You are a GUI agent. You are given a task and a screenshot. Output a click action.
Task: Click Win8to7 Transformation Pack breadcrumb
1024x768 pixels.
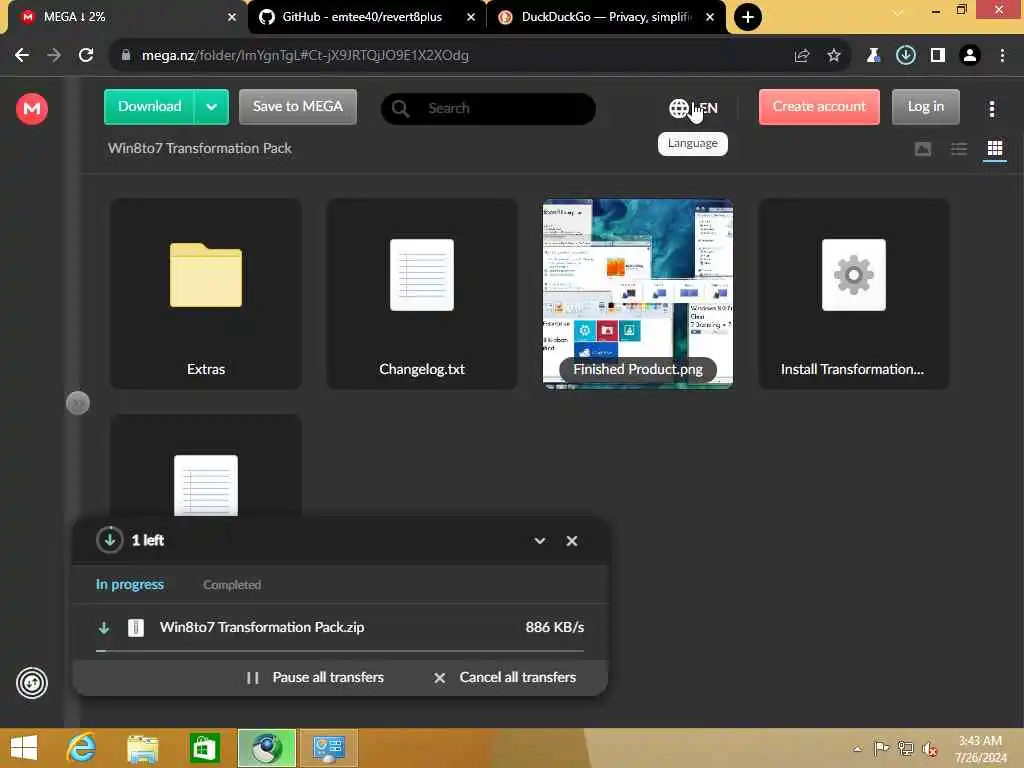pyautogui.click(x=200, y=148)
